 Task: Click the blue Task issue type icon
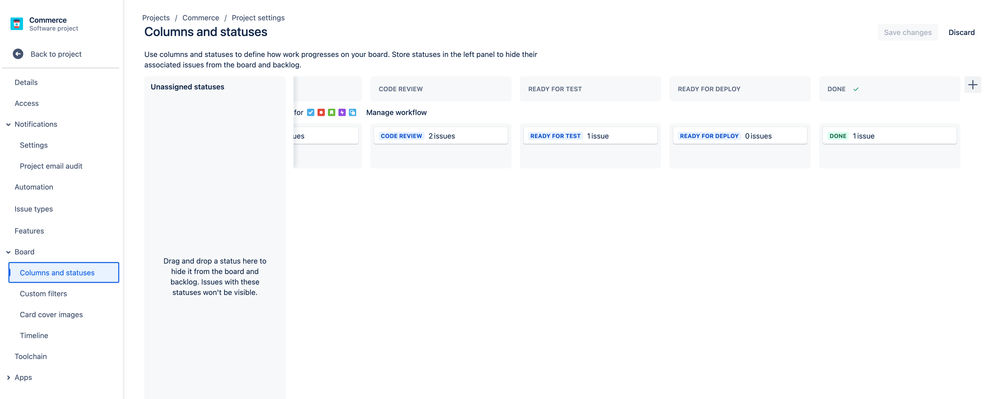[x=311, y=113]
